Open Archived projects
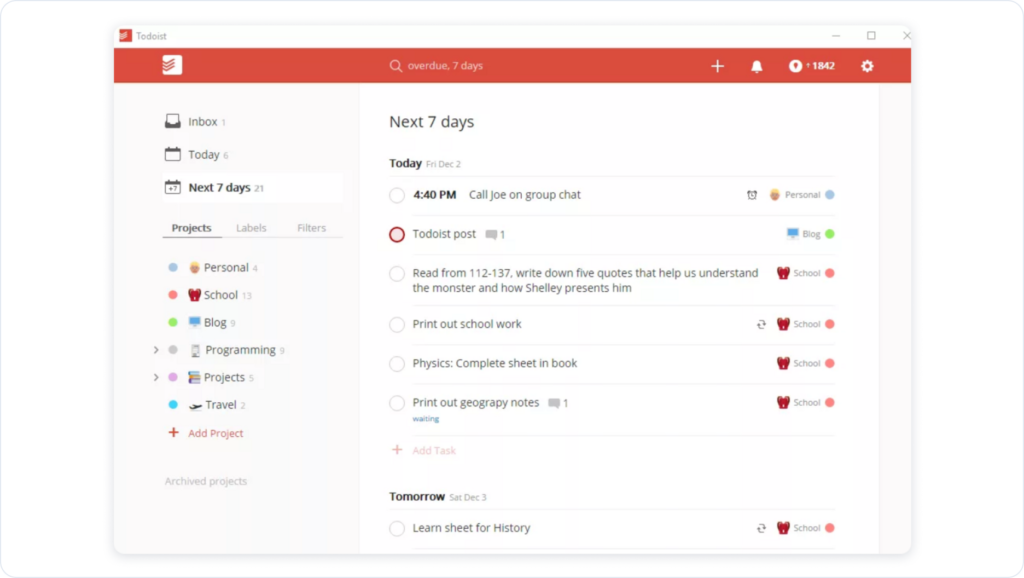The image size is (1024, 578). (206, 481)
